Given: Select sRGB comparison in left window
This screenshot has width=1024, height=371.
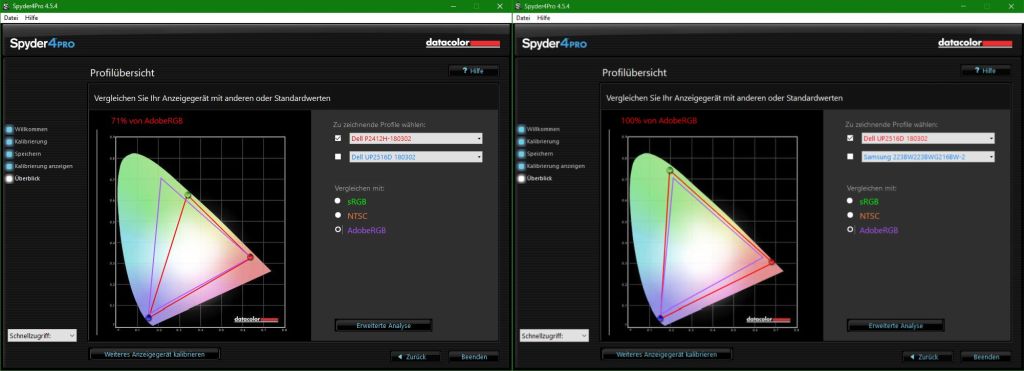Looking at the screenshot, I should click(x=338, y=201).
